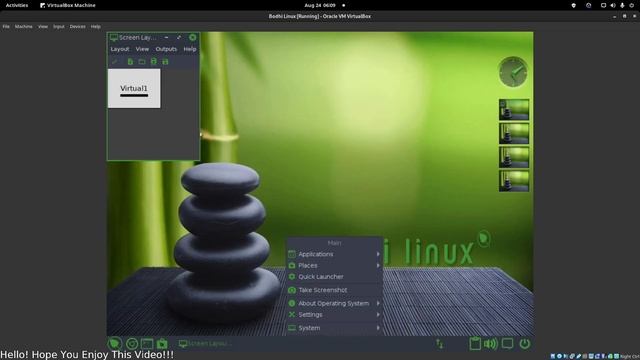The height and width of the screenshot is (360, 640).
Task: Open VirtualBox Input menu
Action: point(59,27)
